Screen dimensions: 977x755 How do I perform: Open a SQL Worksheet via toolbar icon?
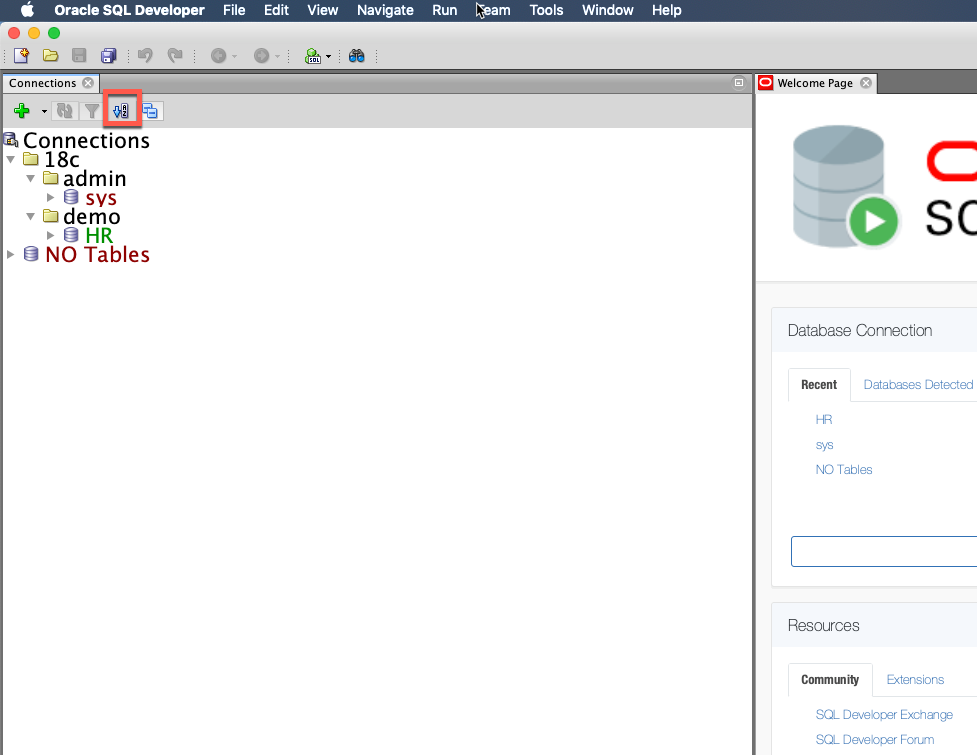pyautogui.click(x=313, y=56)
